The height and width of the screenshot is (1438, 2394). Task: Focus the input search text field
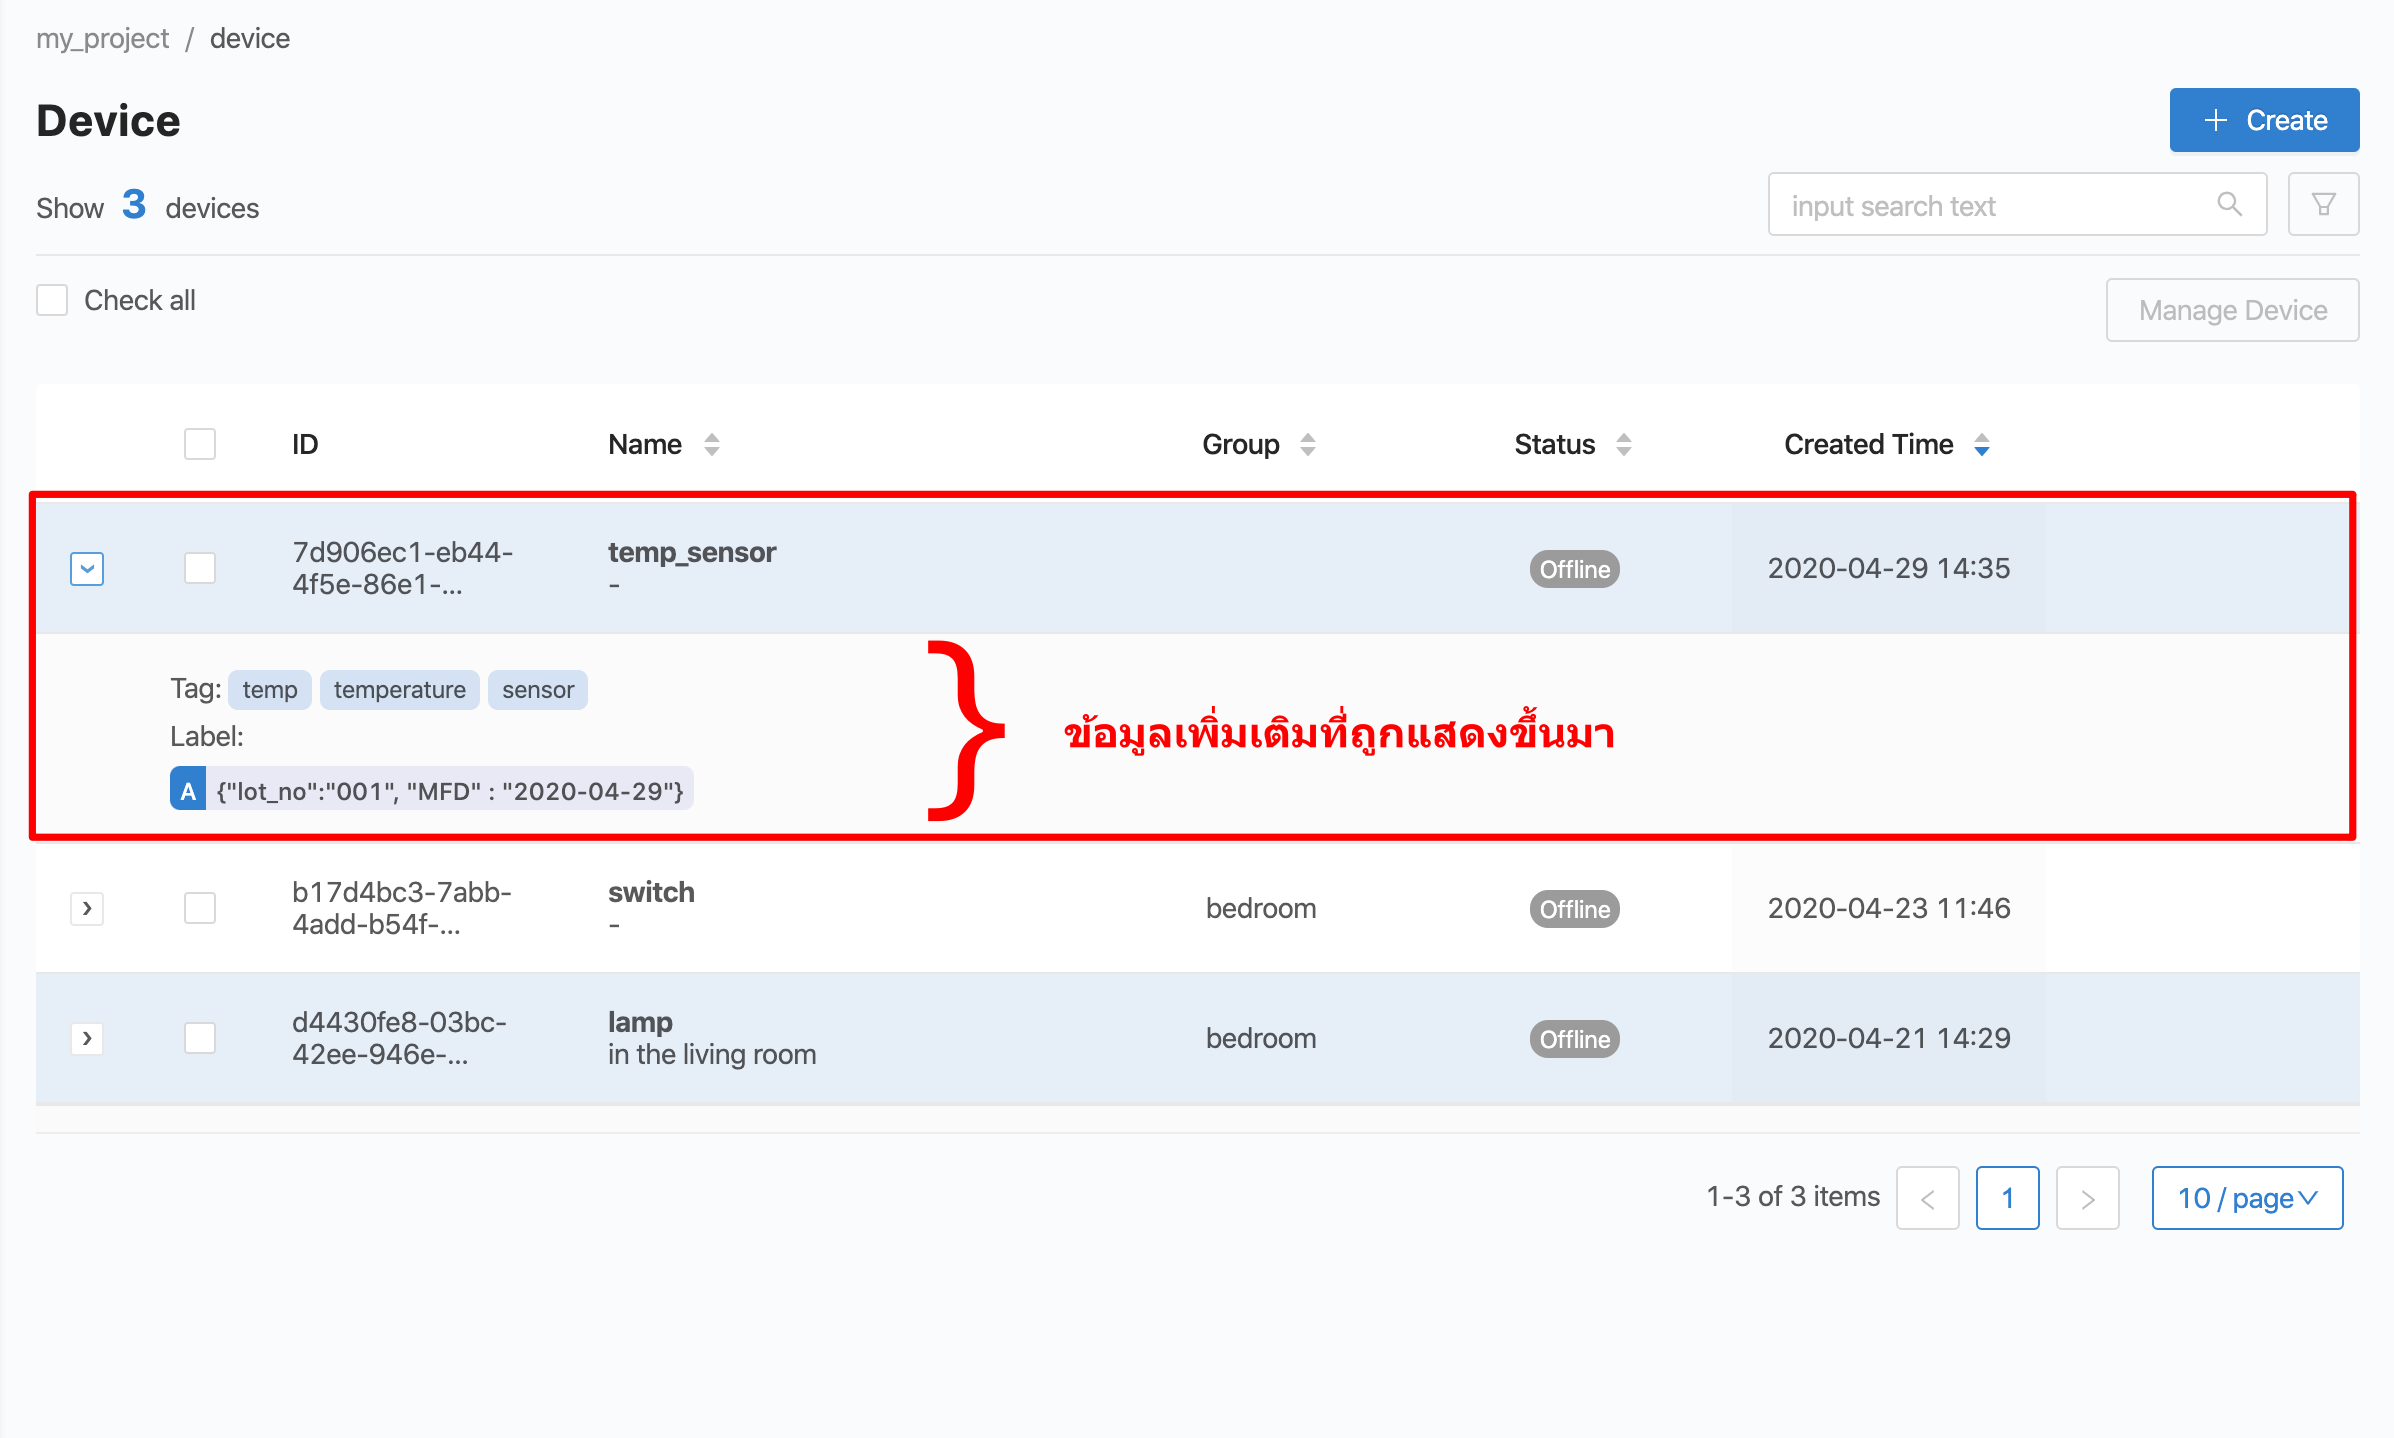2017,204
